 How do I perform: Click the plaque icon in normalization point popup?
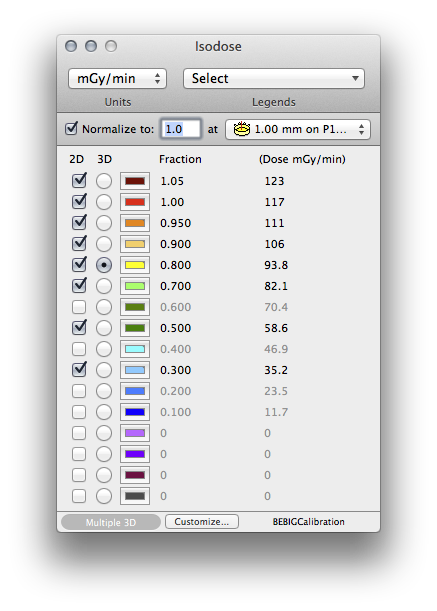tap(242, 129)
